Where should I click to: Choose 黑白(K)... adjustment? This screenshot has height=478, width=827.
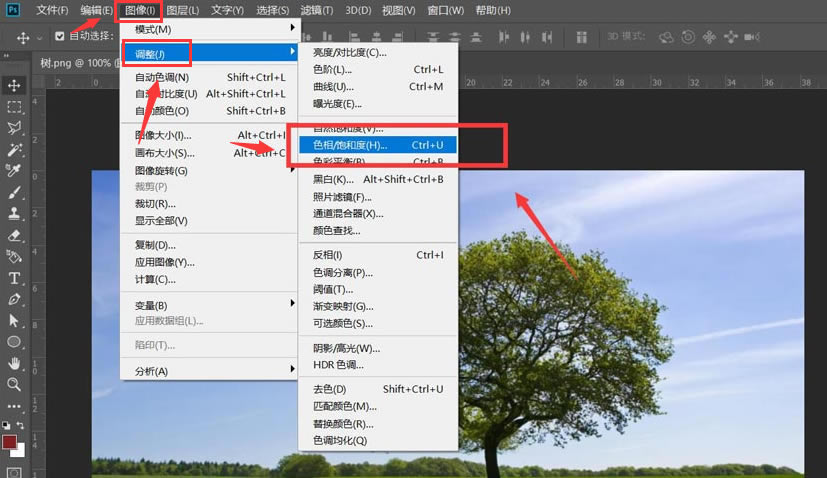click(x=378, y=179)
